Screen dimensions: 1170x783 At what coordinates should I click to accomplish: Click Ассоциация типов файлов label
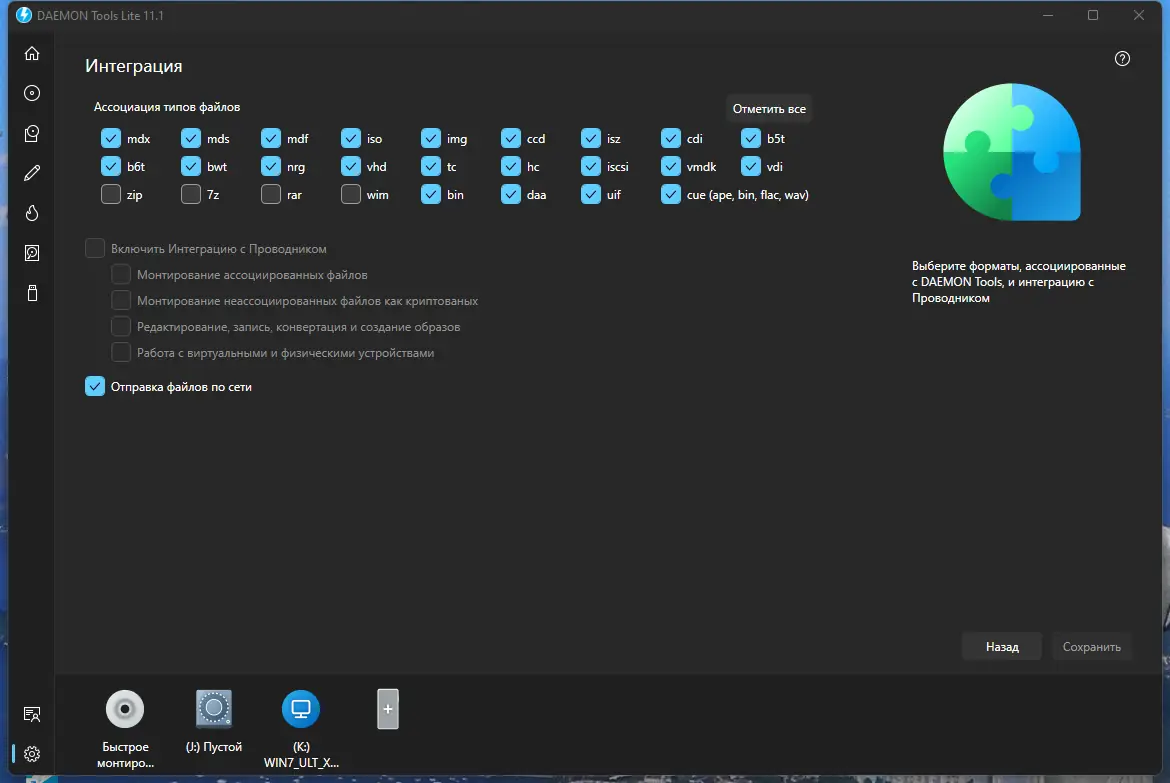click(x=166, y=107)
